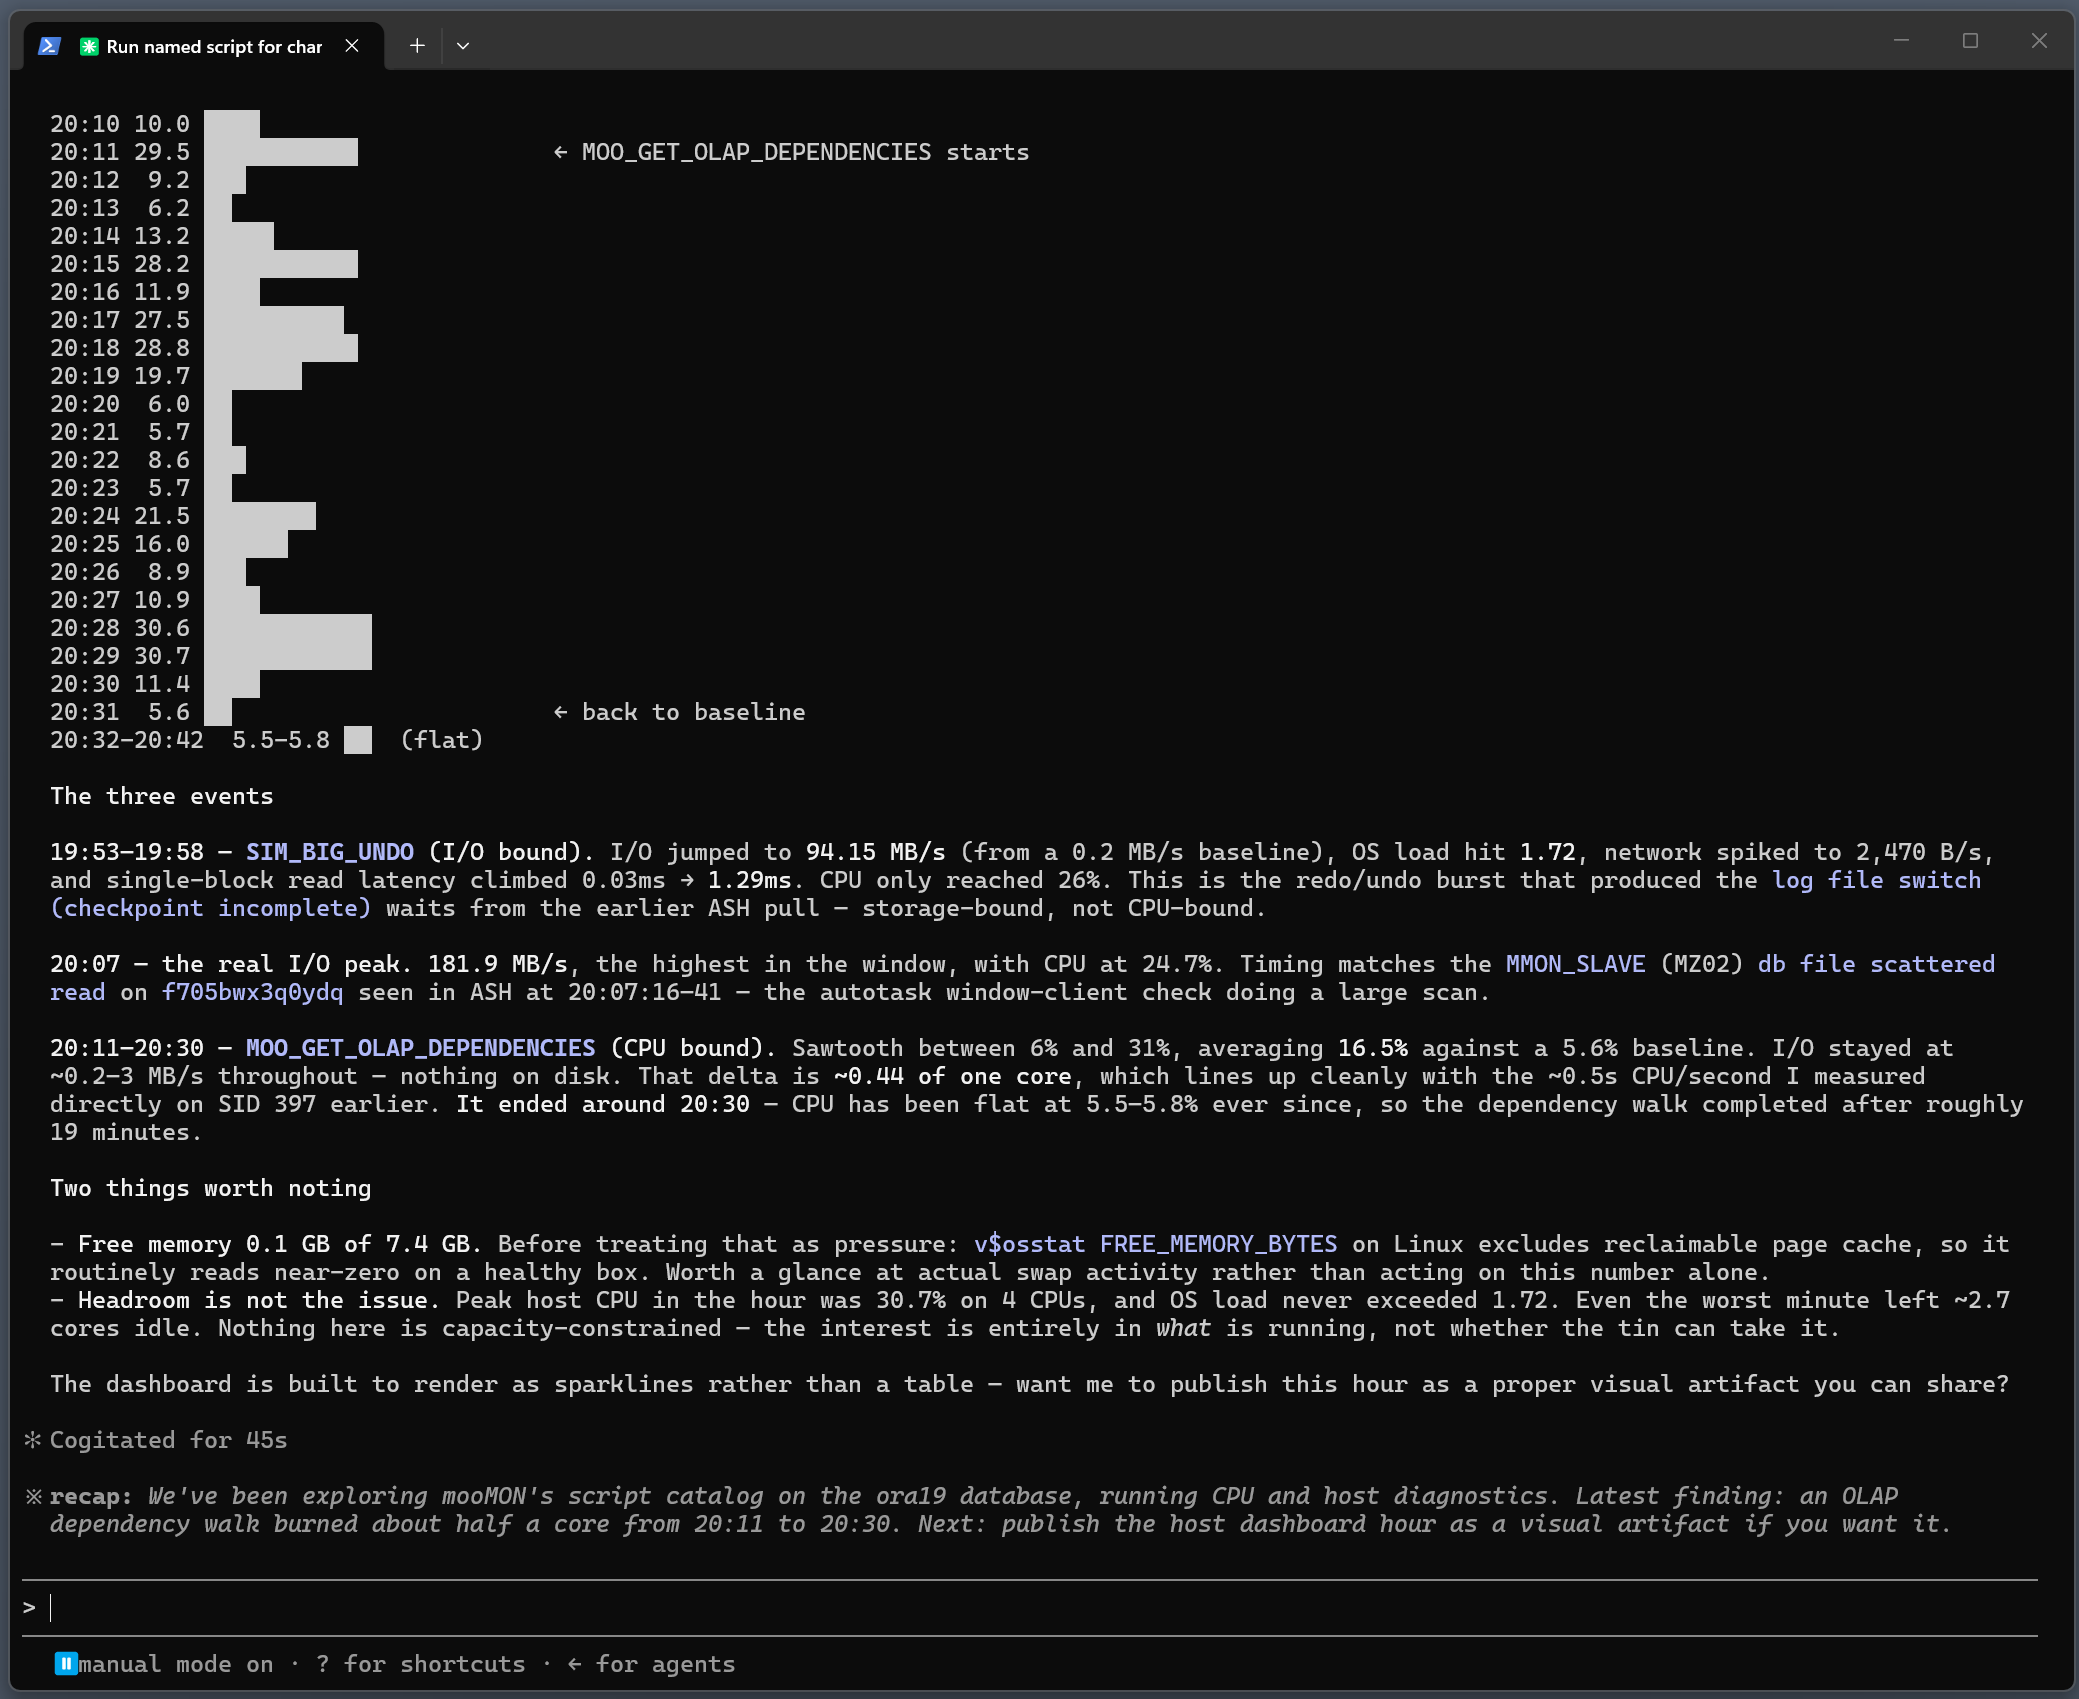Click 'manual mode on' status text

click(176, 1664)
